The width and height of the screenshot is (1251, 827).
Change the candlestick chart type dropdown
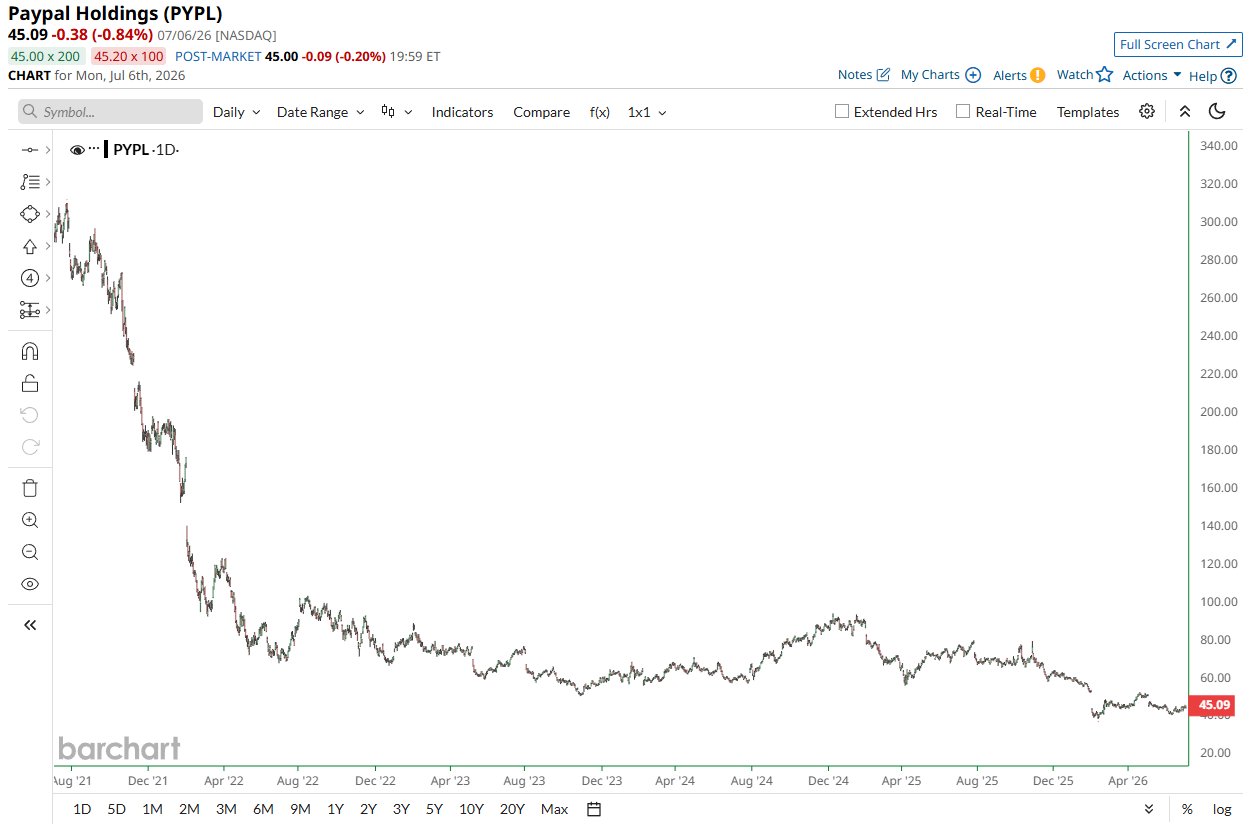click(x=396, y=112)
